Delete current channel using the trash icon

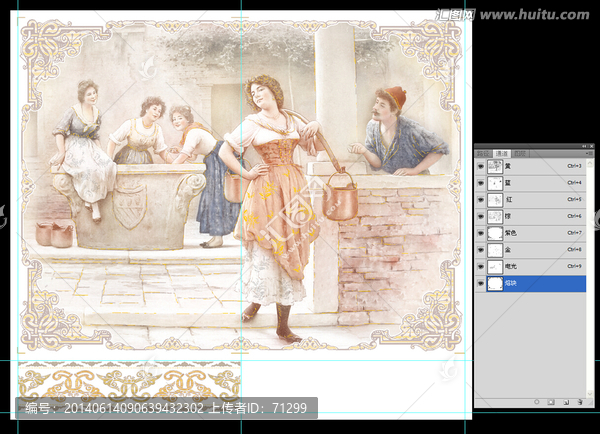click(x=580, y=402)
